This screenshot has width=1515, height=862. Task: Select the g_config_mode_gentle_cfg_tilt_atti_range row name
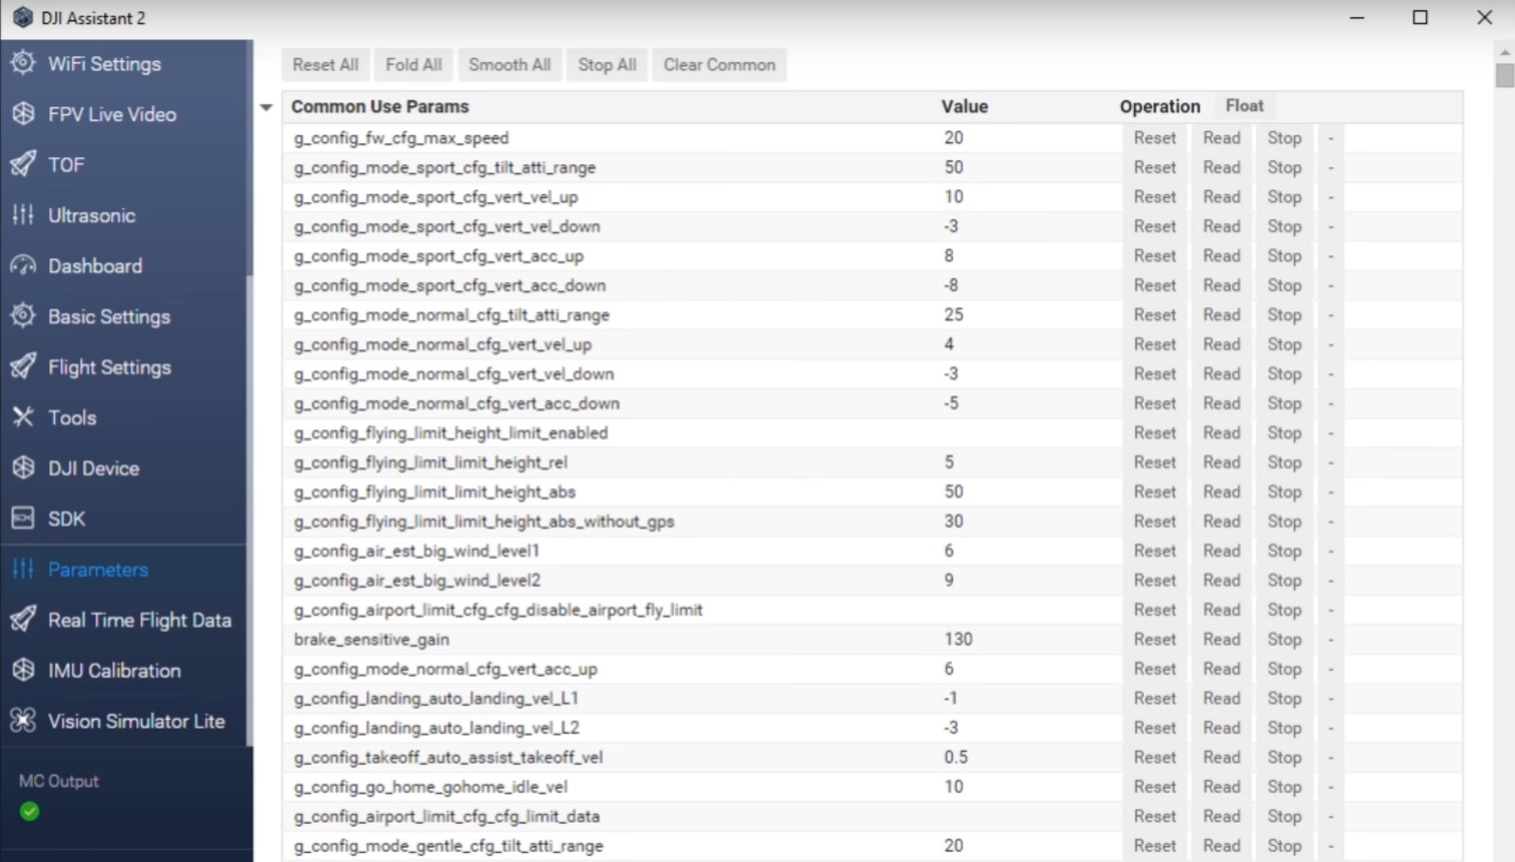pos(448,846)
